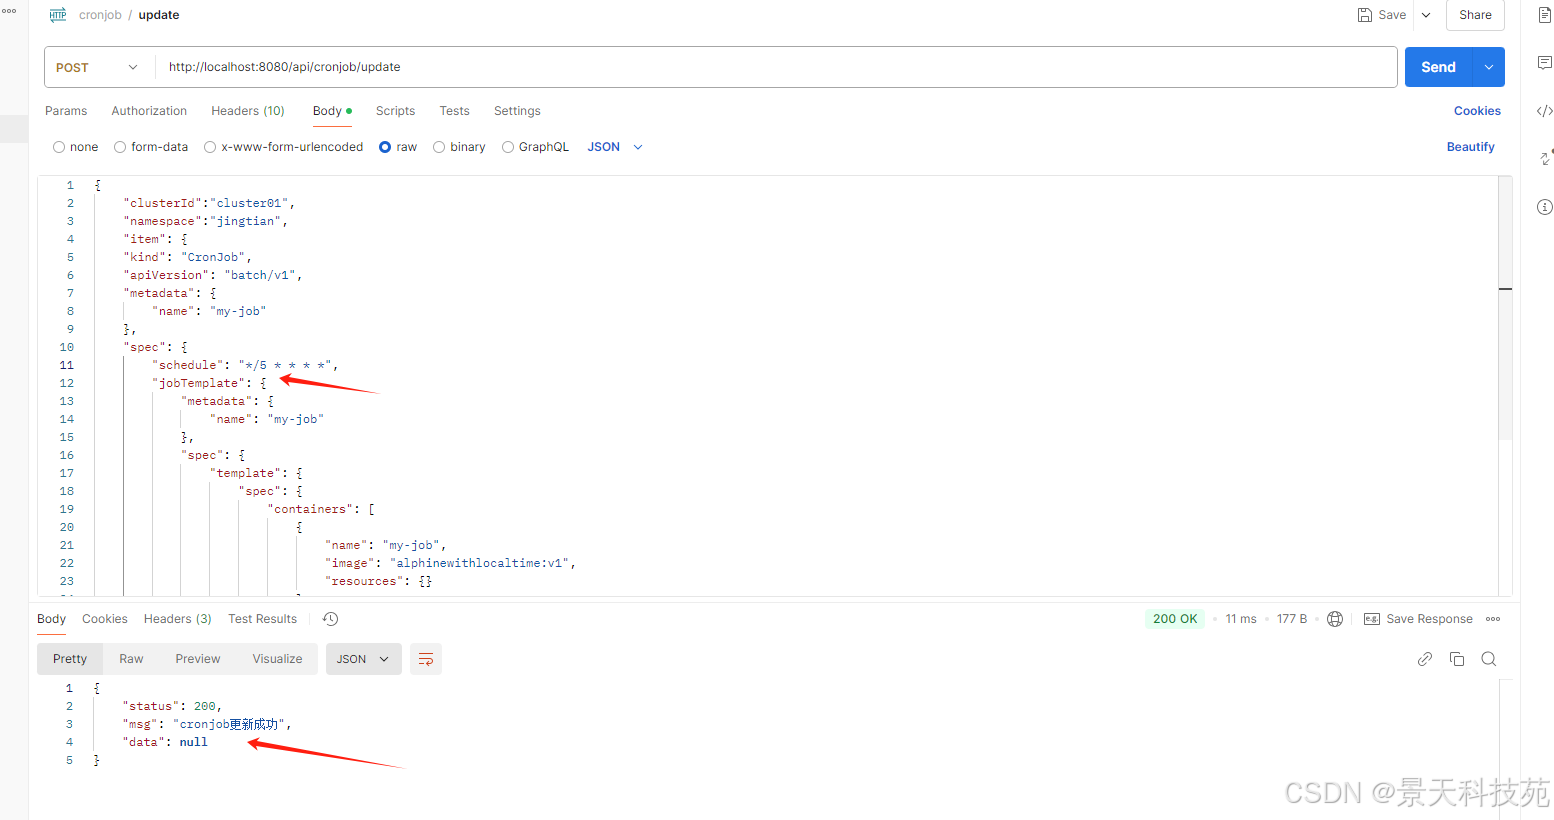Click the "data": null response line
Image resolution: width=1554 pixels, height=820 pixels.
point(165,742)
